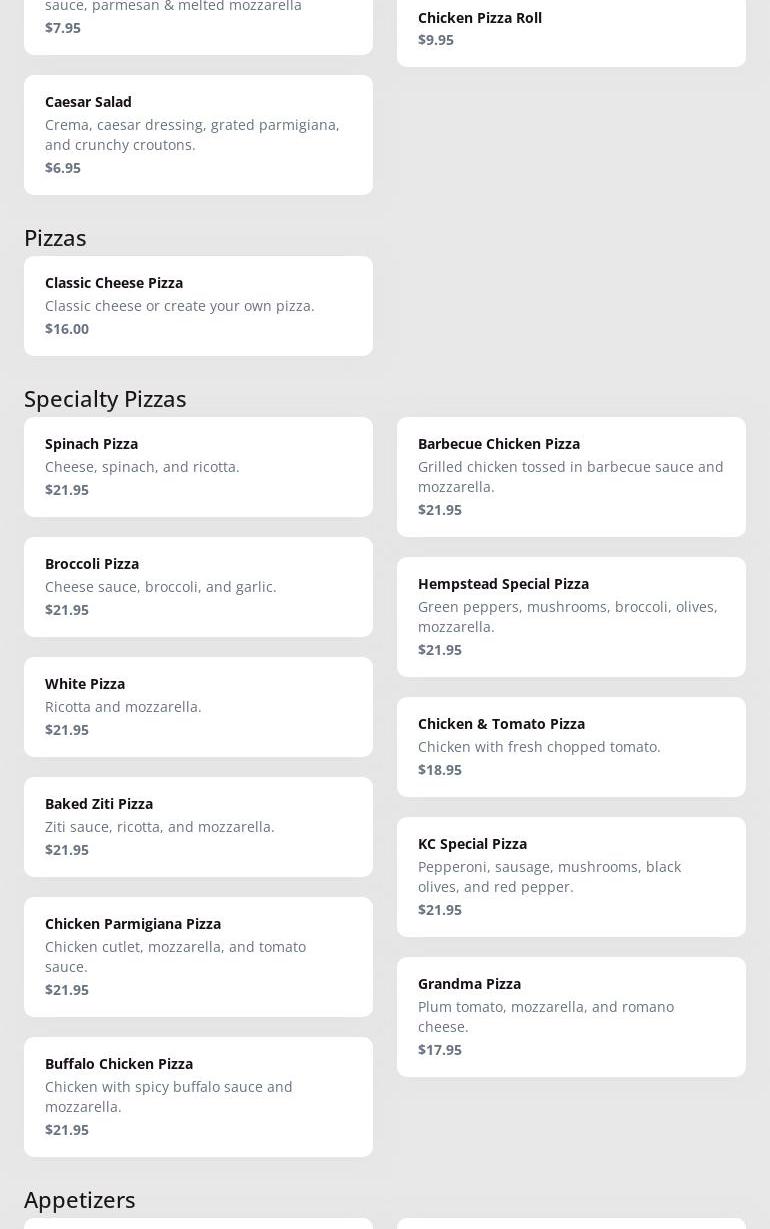Click the $17.95 price label
This screenshot has height=1229, width=770.
point(440,1050)
